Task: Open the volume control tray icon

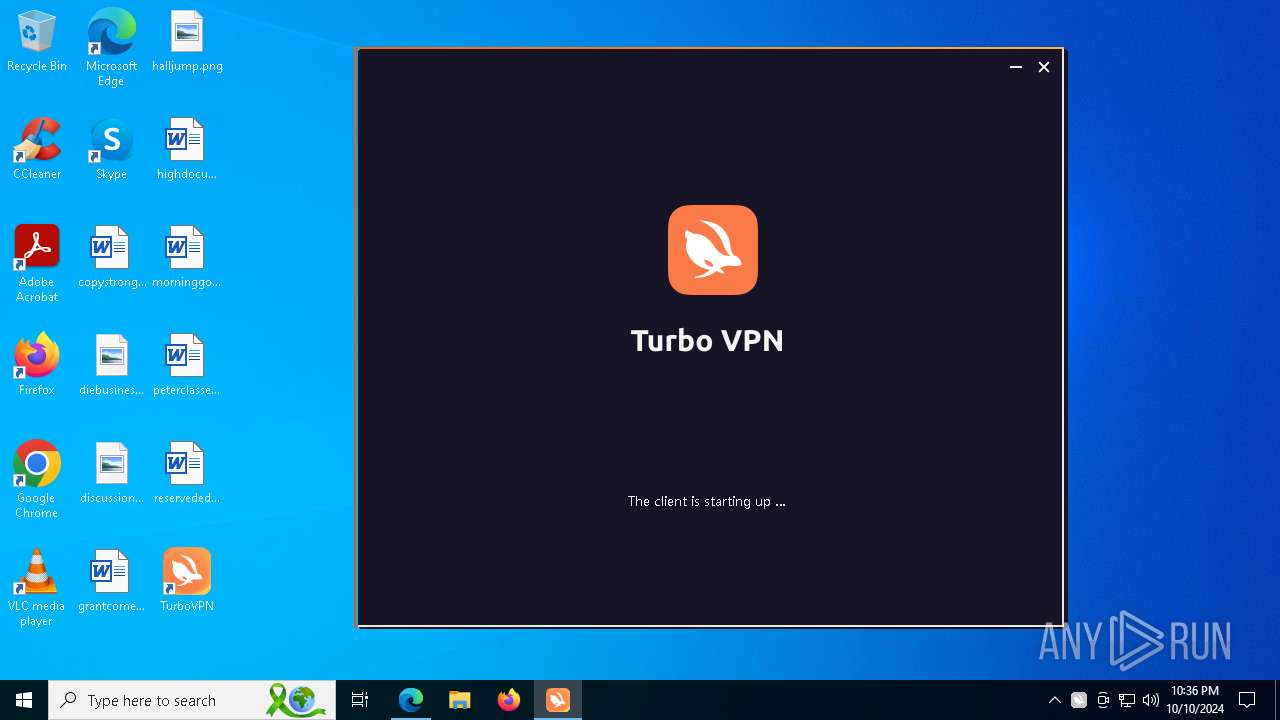Action: pyautogui.click(x=1151, y=700)
